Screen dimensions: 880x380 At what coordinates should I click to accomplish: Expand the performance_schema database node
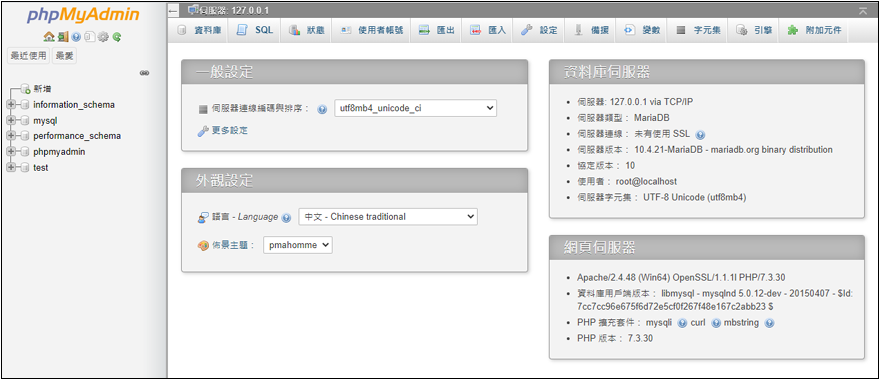10,136
